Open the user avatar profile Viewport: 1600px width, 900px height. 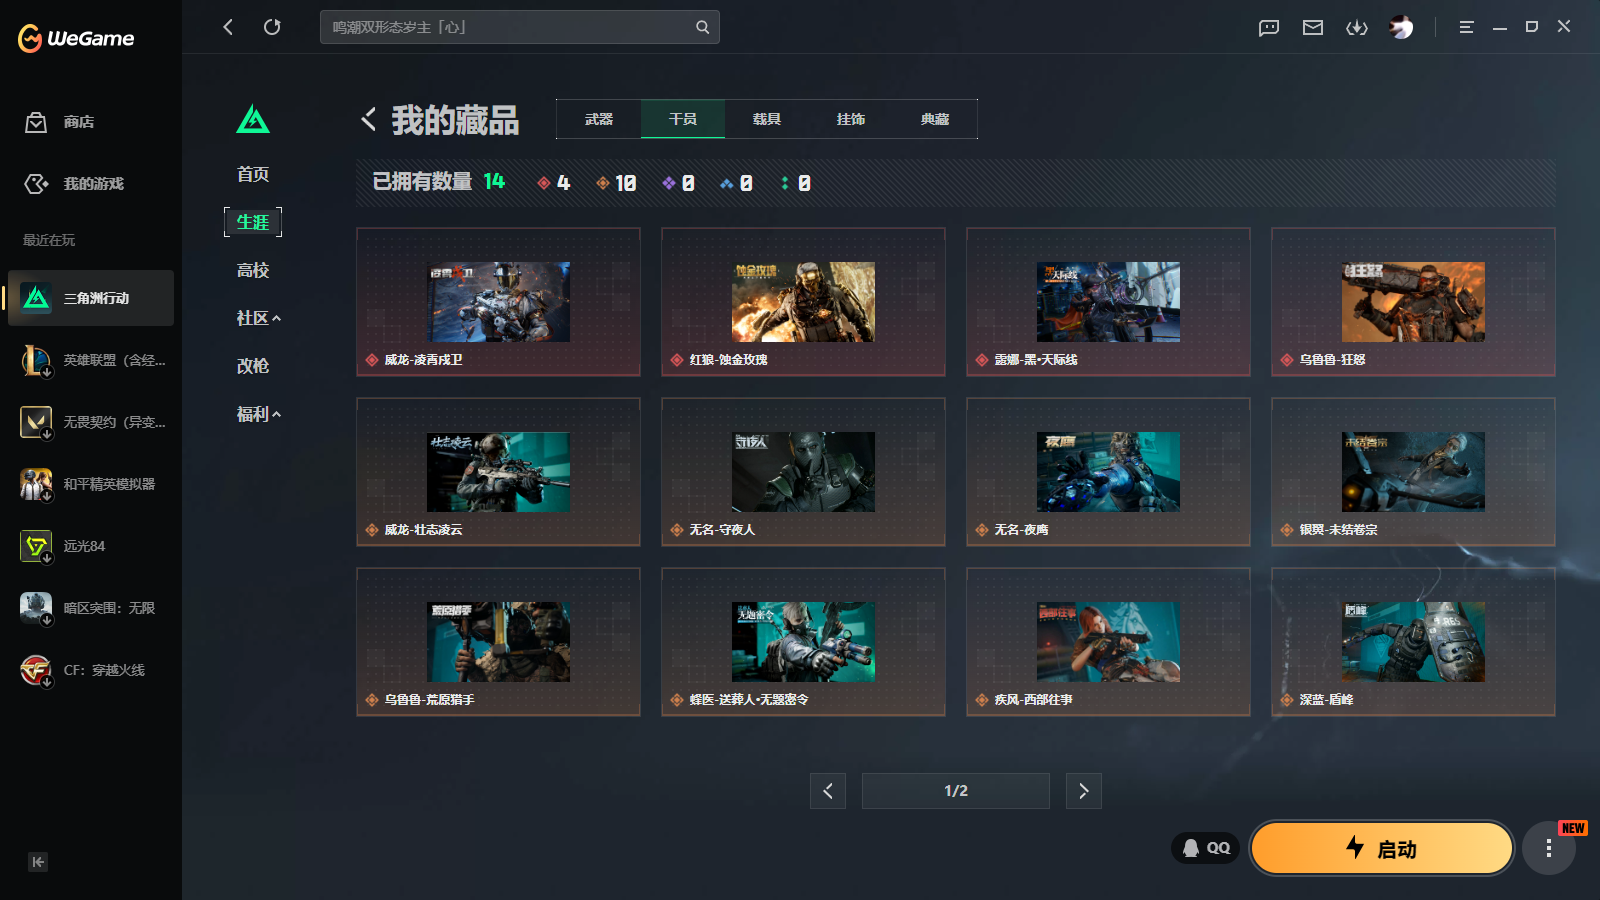pyautogui.click(x=1401, y=27)
